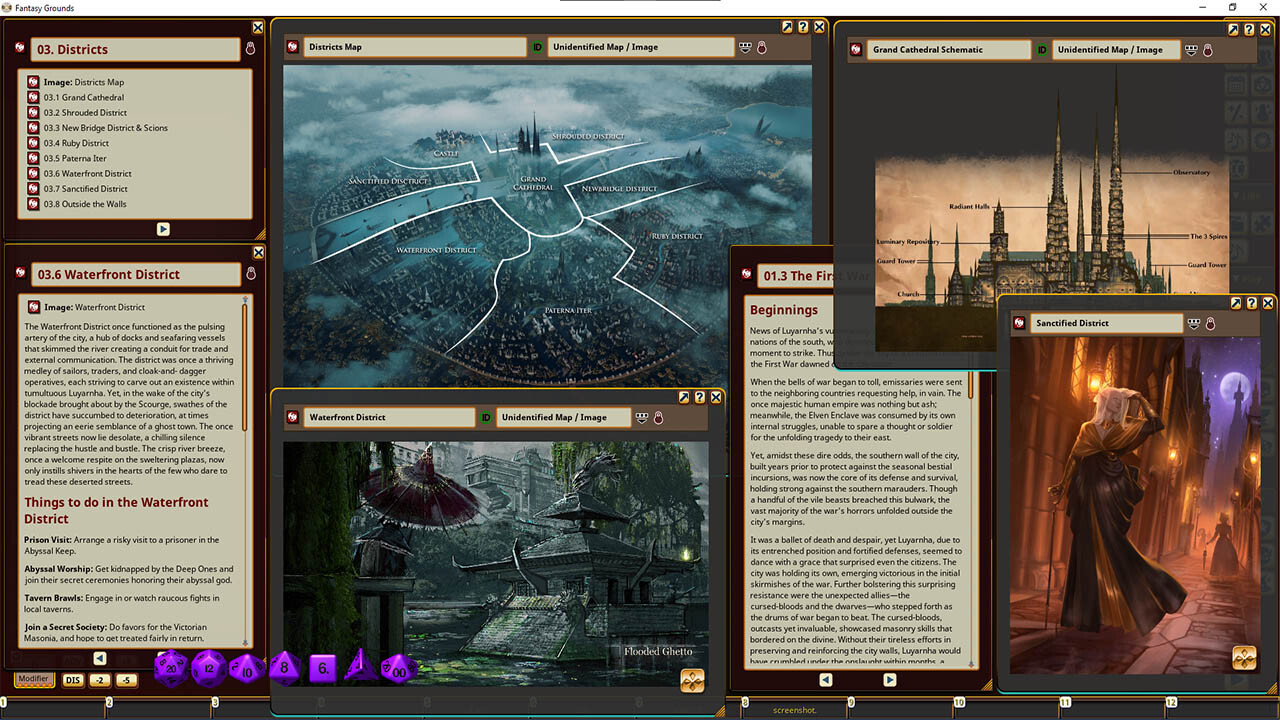The image size is (1280, 720).
Task: Go to the next page in the 03. Districts window
Action: 163,229
